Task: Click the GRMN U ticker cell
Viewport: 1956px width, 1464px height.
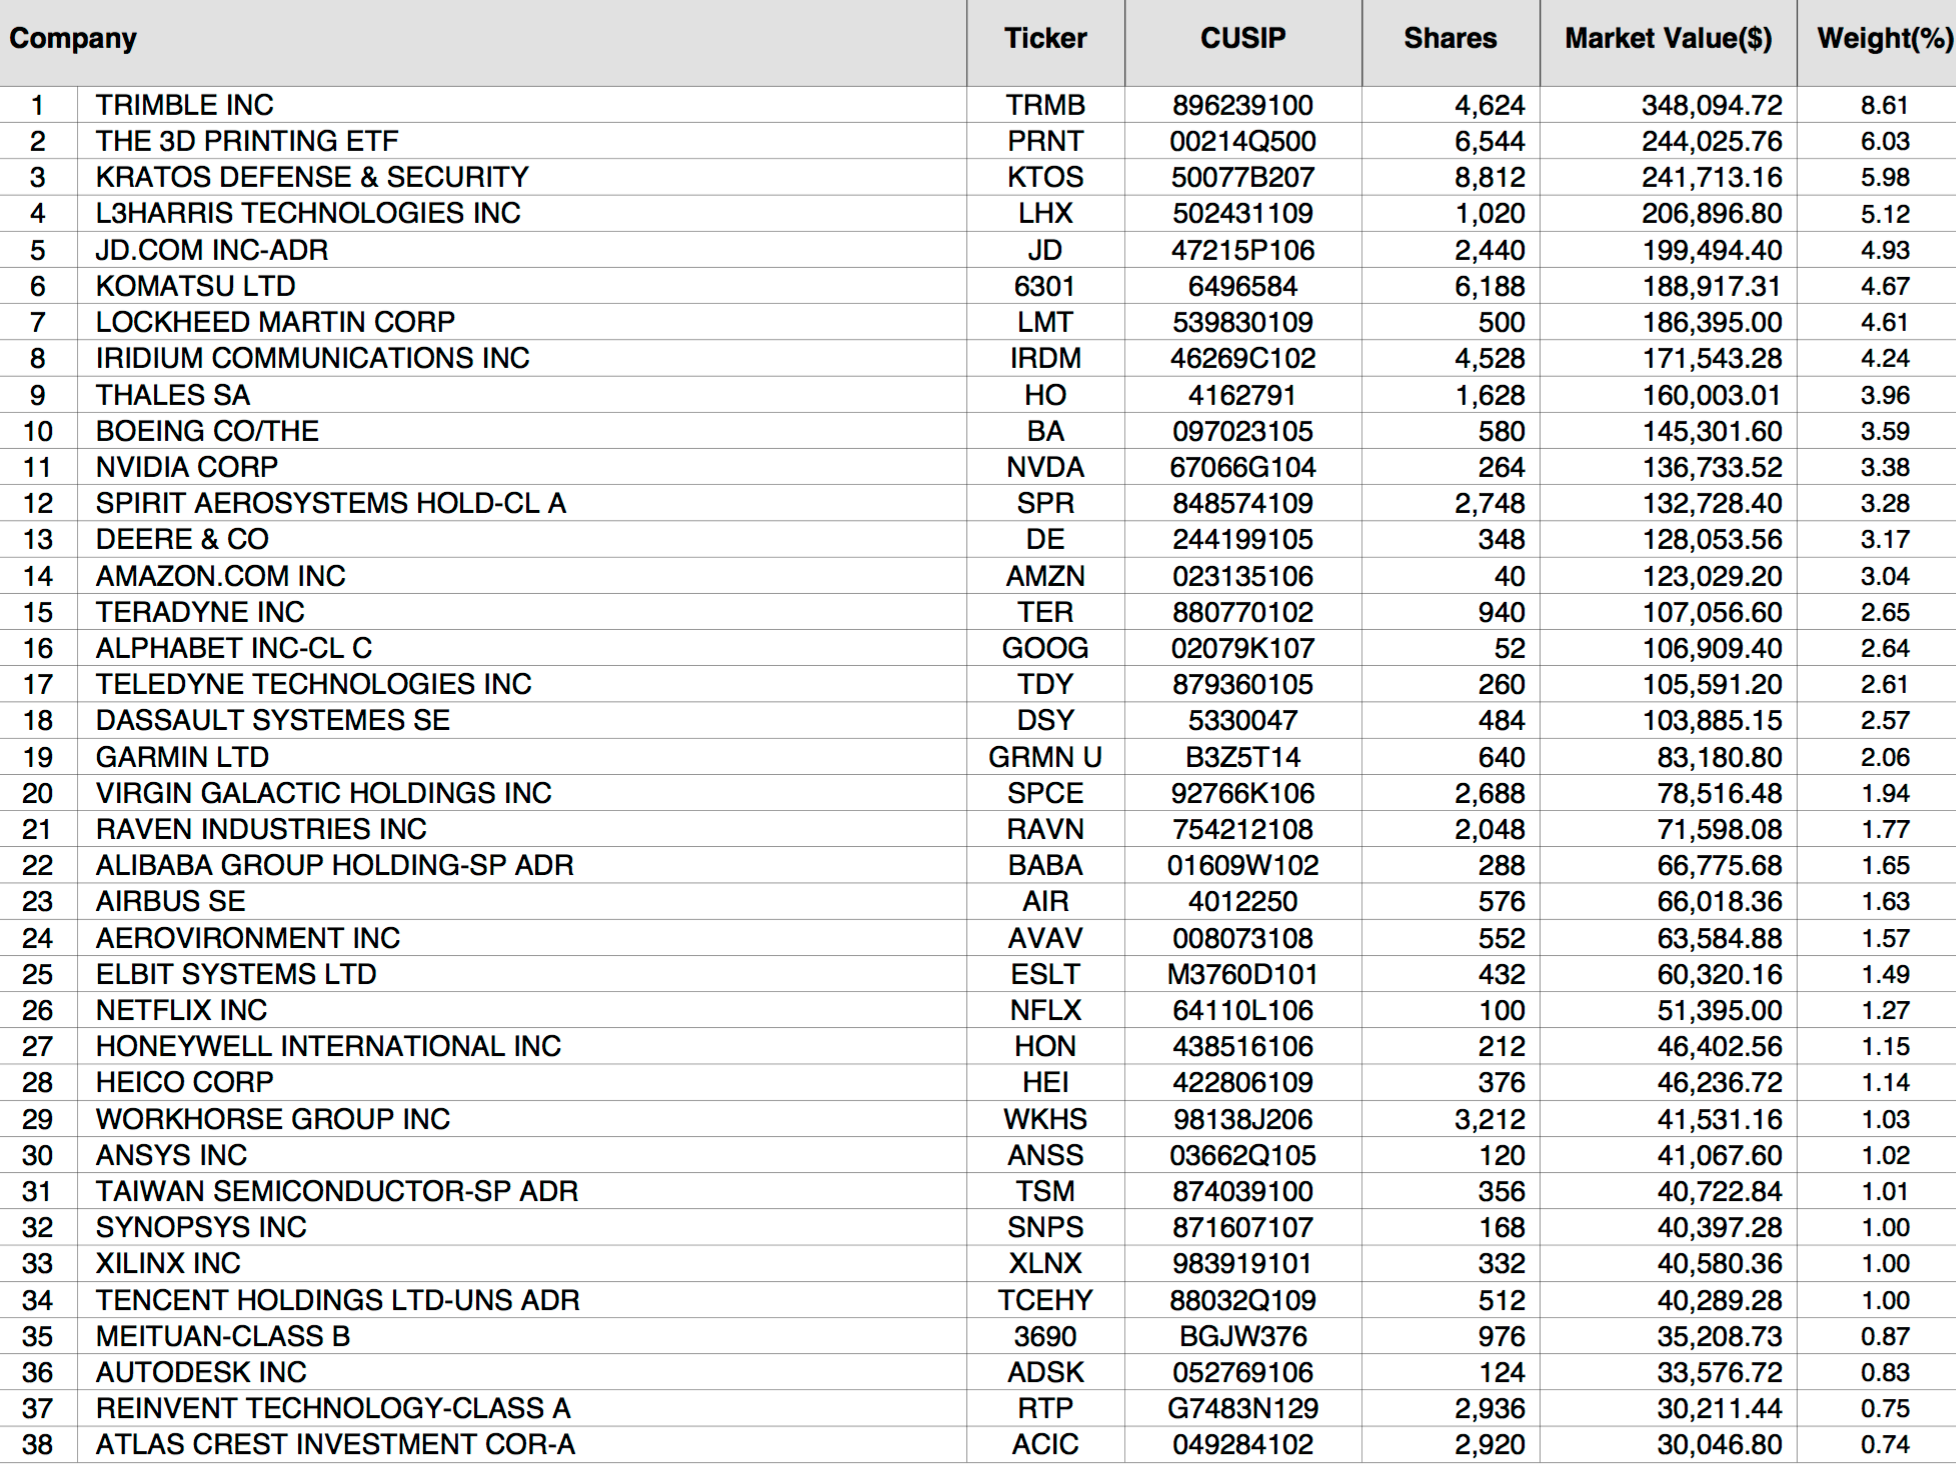Action: (1045, 757)
